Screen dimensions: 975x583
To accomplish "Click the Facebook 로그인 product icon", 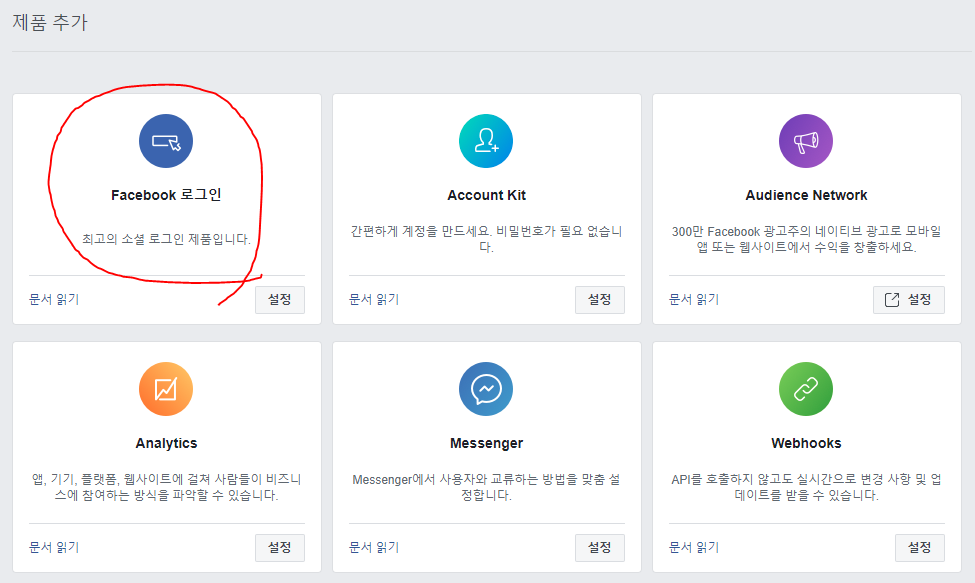I will [166, 141].
